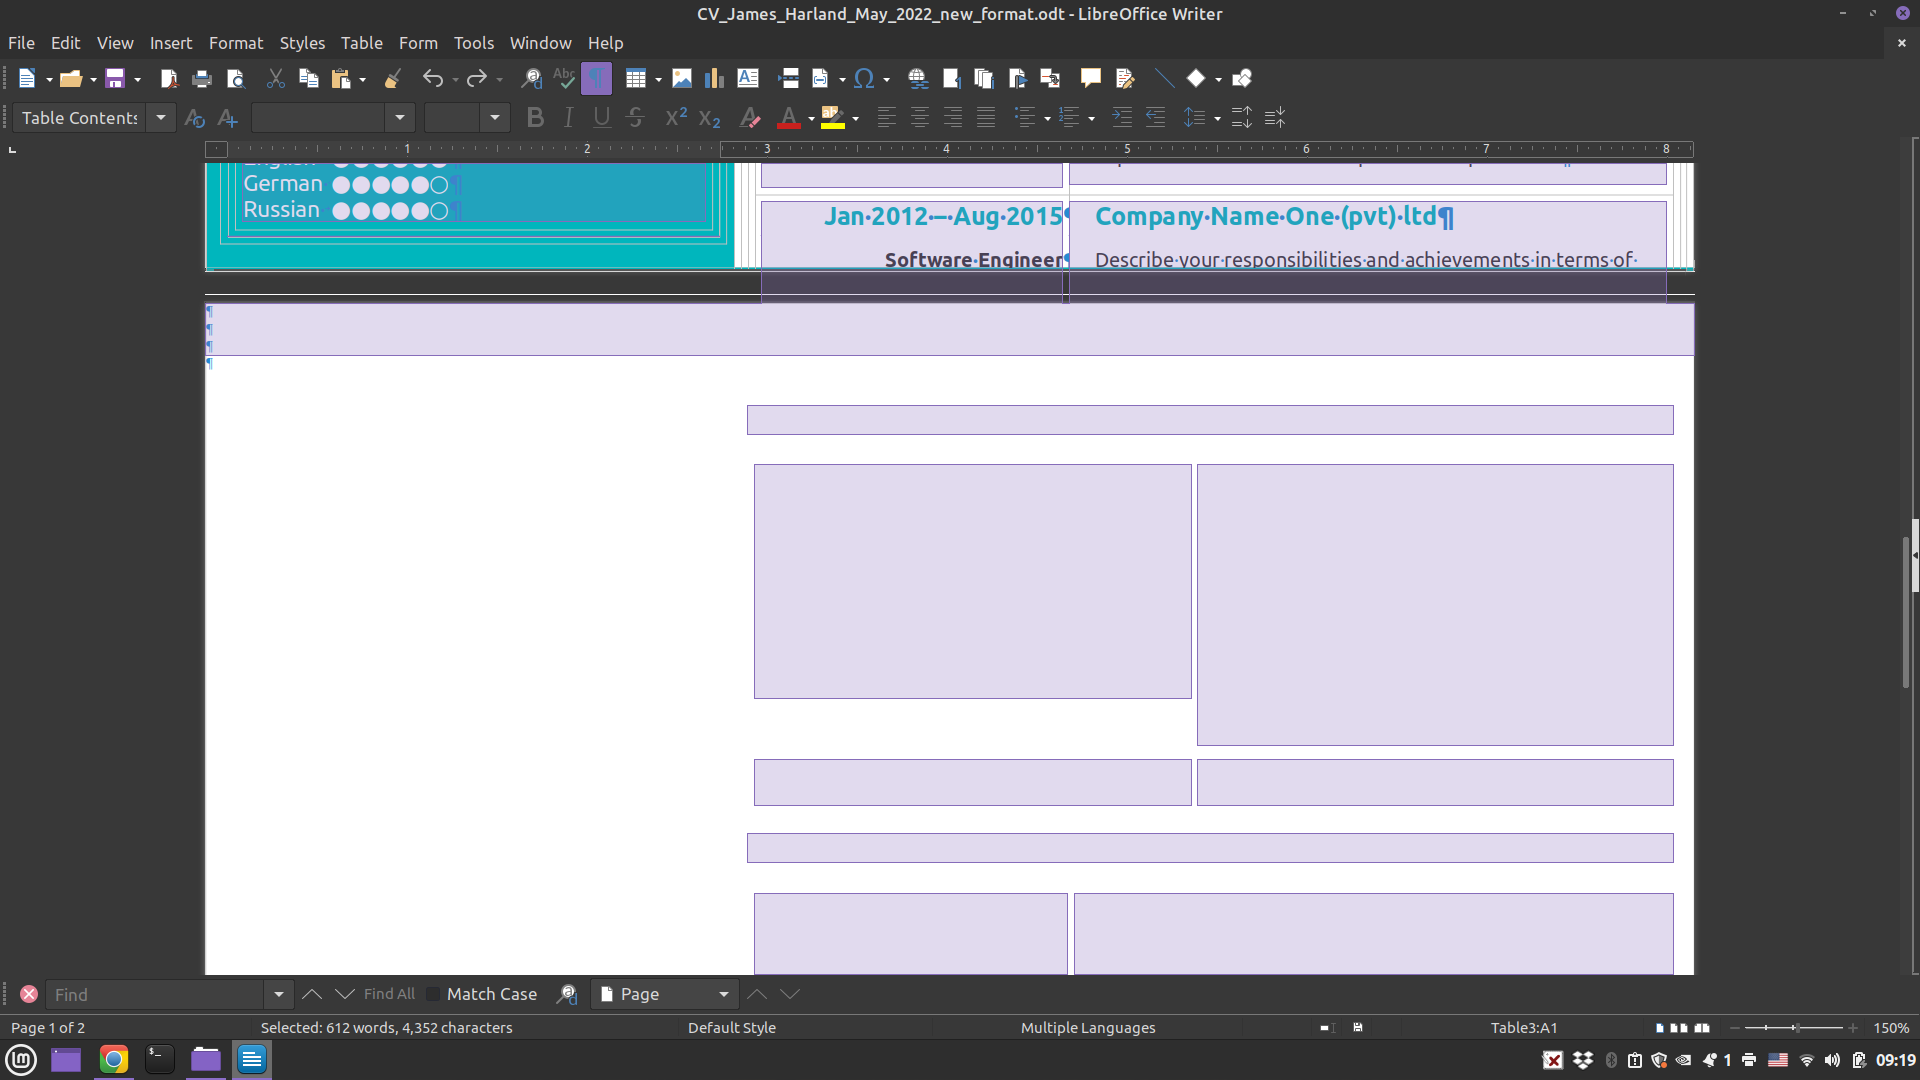Copy selection icon in toolbar
Screen dimensions: 1920x1080
(x=309, y=78)
